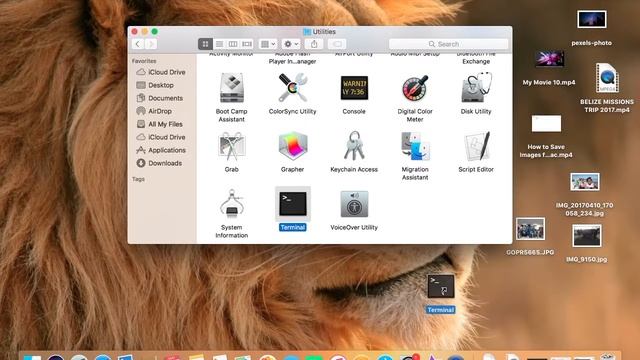
Task: Select the ColorSync Utility icon
Action: 292,88
